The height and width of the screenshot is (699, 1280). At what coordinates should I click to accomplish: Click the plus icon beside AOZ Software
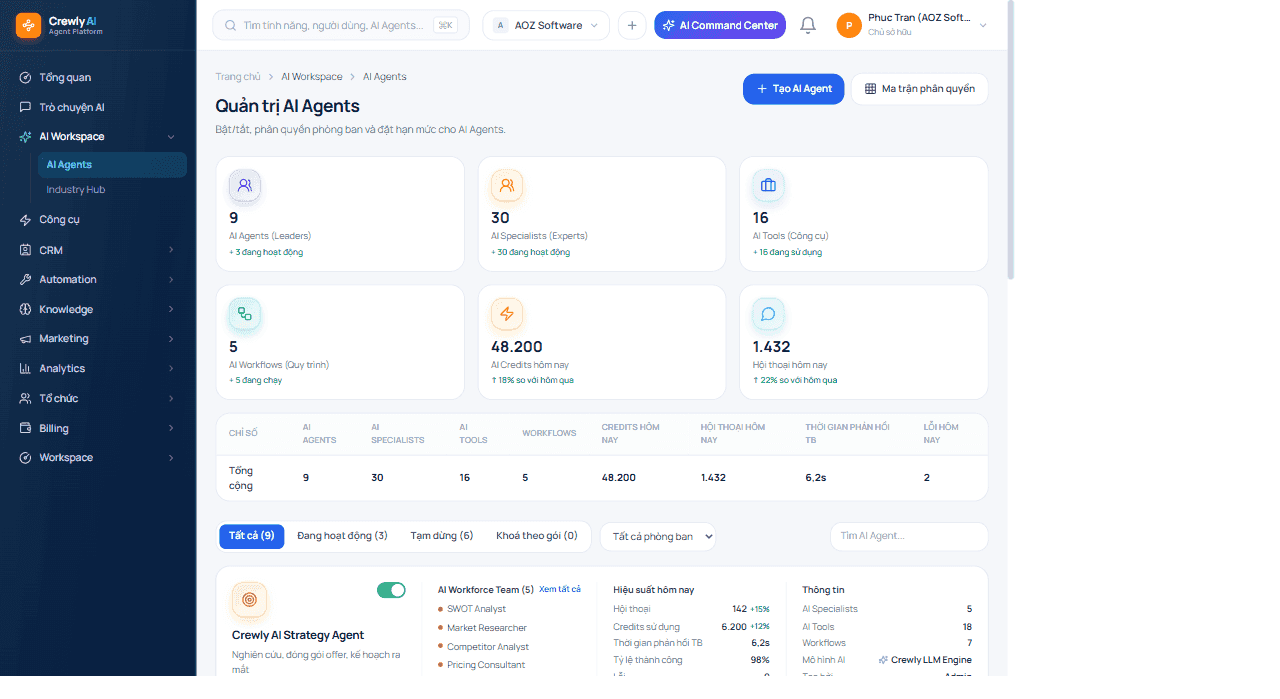[632, 25]
